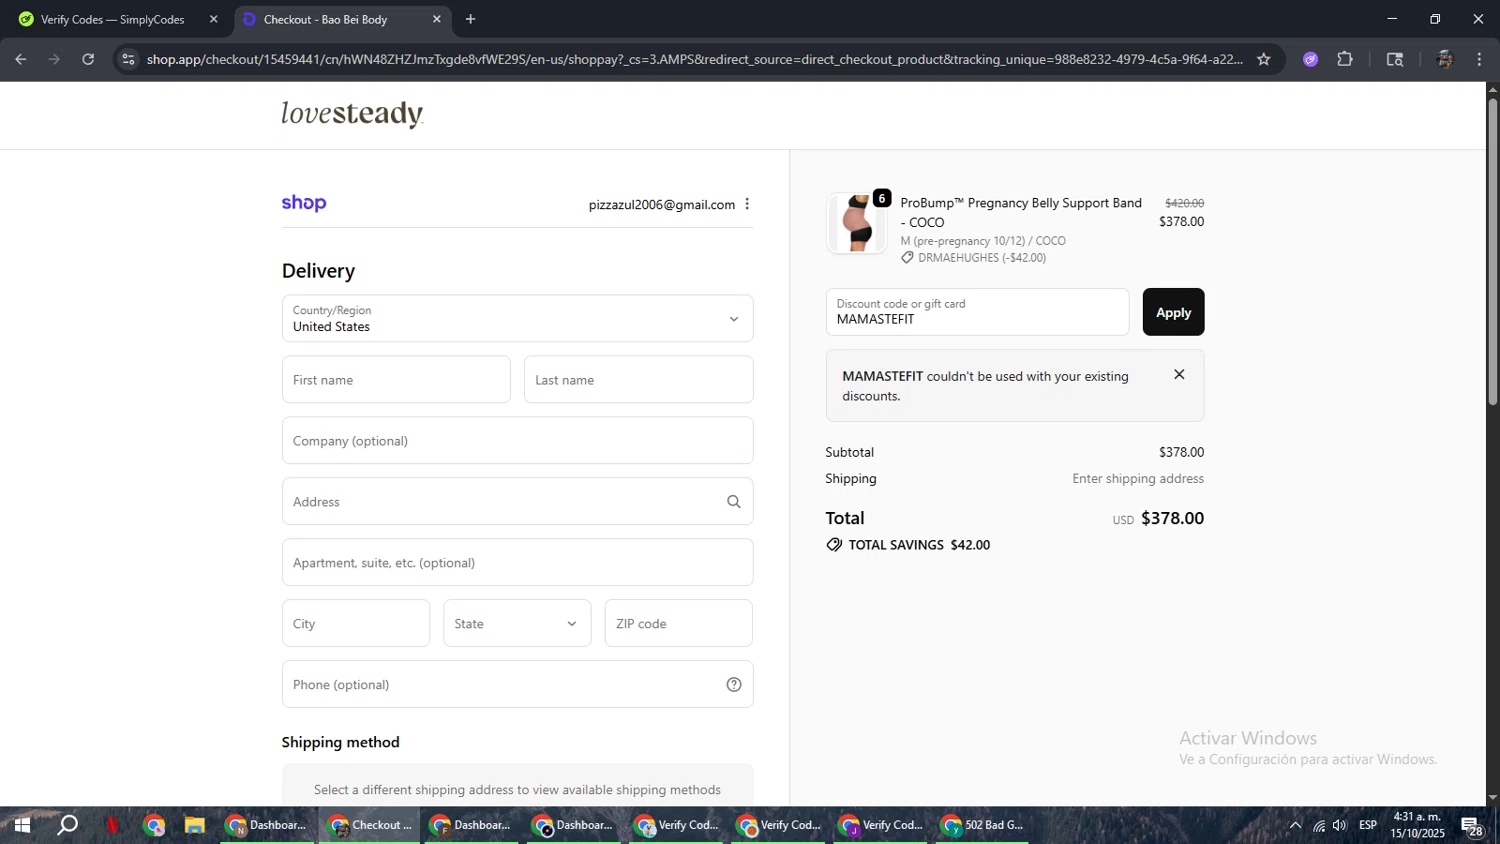Focus the City field

(356, 624)
